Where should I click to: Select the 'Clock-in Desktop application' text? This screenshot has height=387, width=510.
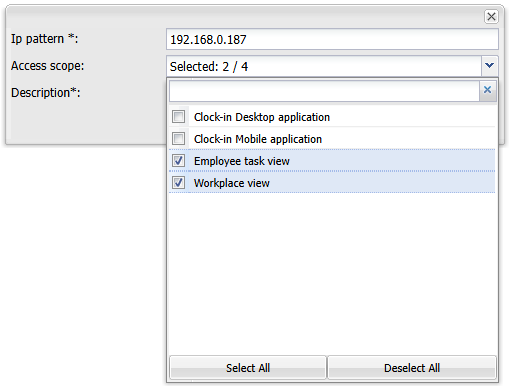(262, 117)
